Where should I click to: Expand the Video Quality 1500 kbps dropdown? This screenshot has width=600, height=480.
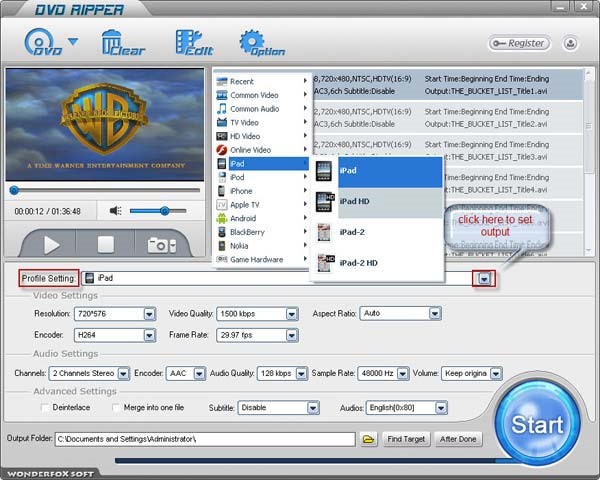292,314
